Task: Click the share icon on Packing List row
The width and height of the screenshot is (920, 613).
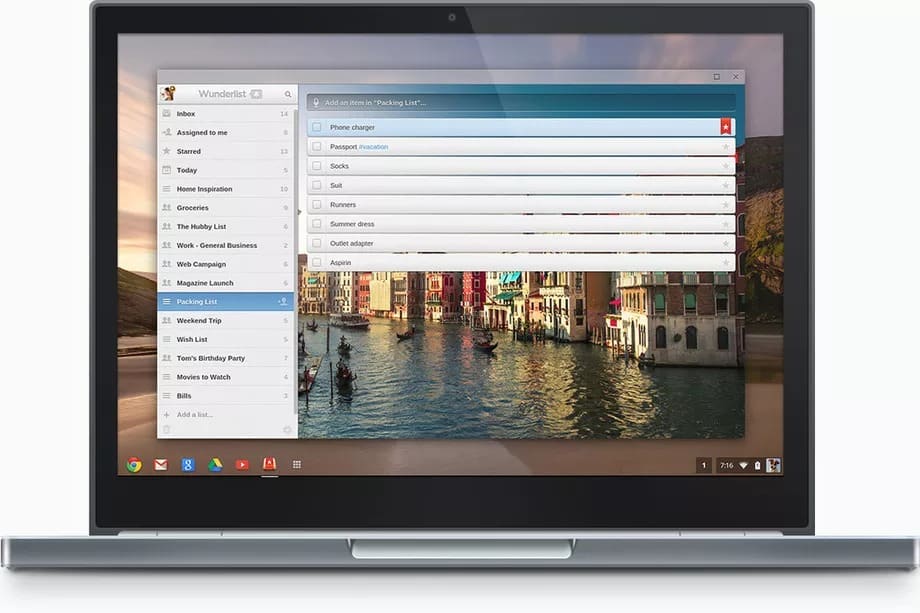Action: click(283, 302)
